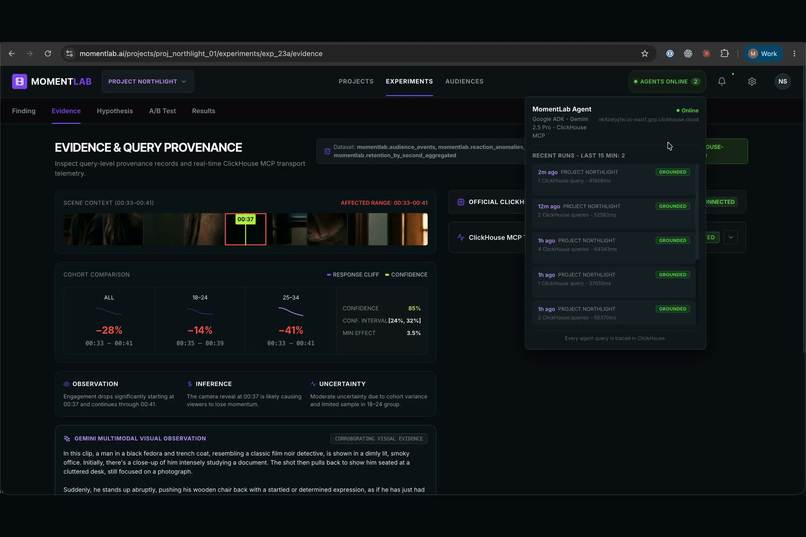The image size is (806, 537).
Task: Click the Evidence & Query Provenance heading
Action: pos(148,147)
